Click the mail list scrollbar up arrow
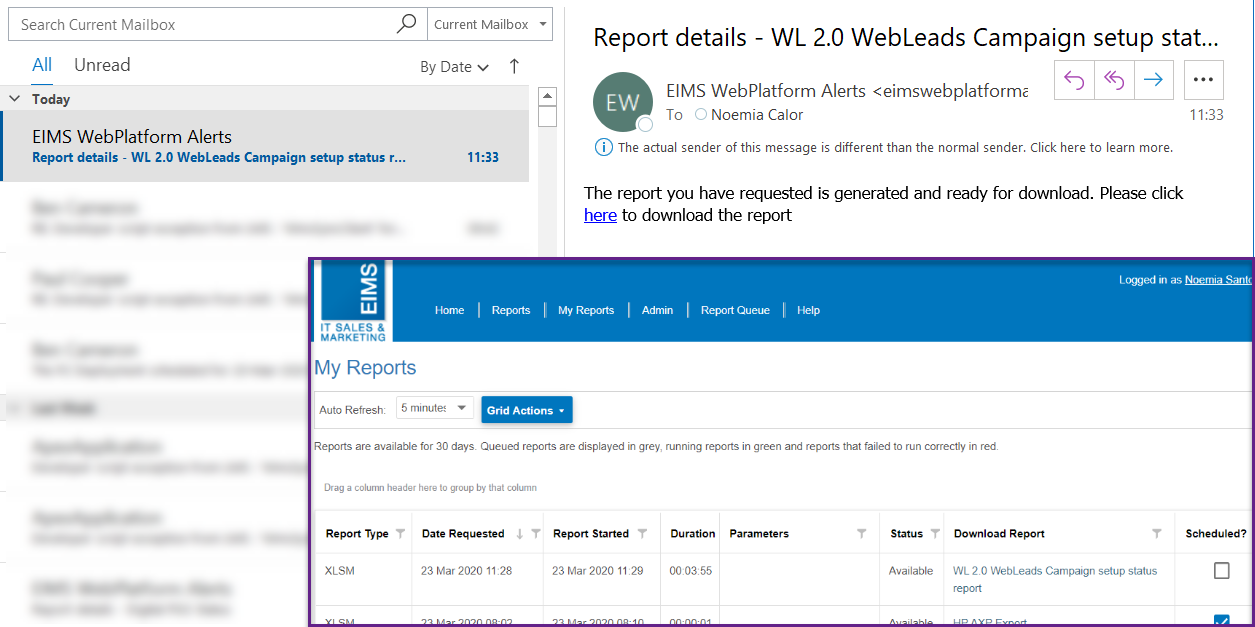 point(547,96)
